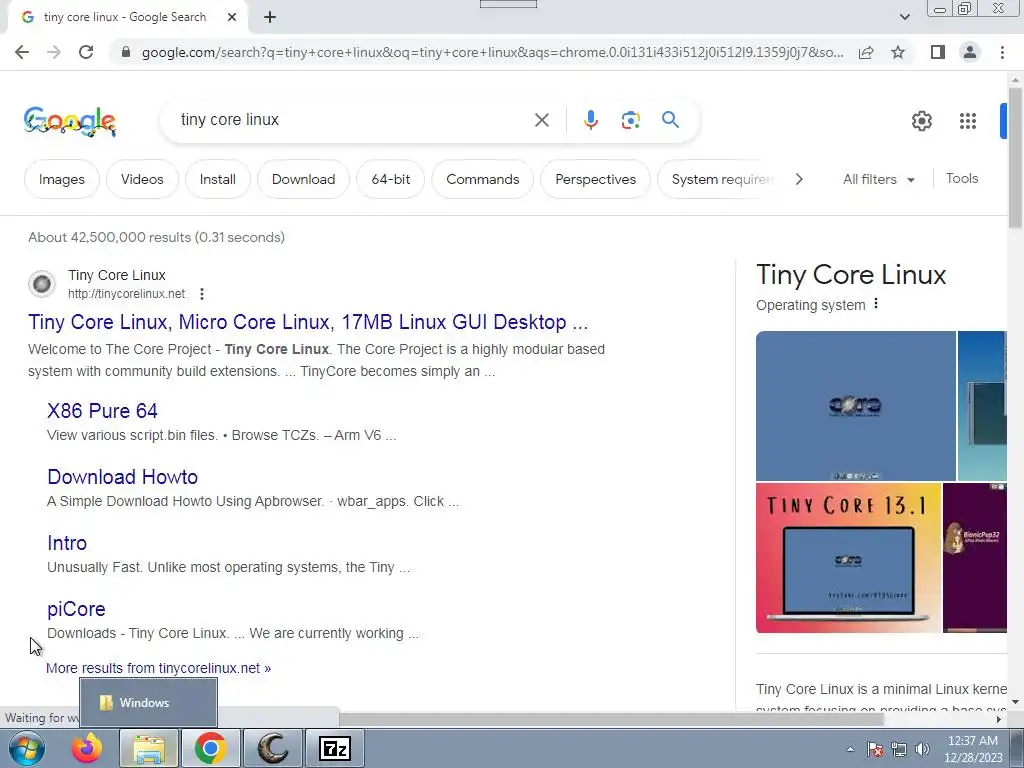Open a new browser tab
This screenshot has width=1024, height=768.
coord(270,17)
